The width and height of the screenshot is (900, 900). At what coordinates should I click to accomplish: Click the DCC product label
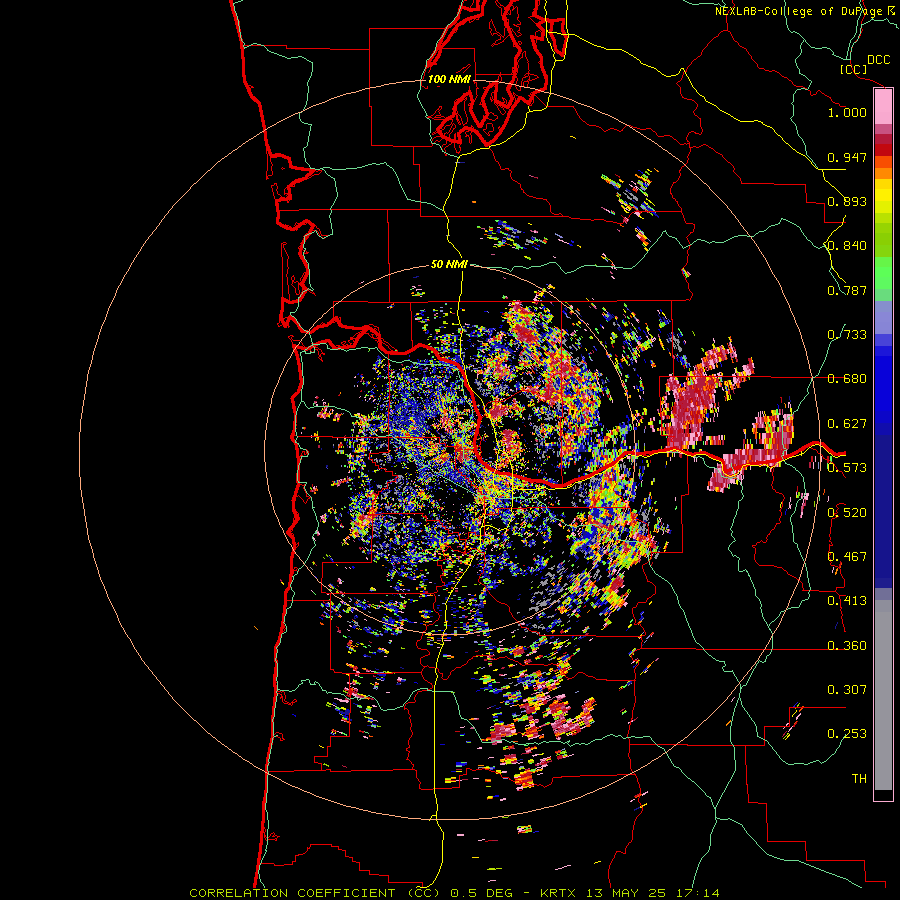(x=878, y=60)
